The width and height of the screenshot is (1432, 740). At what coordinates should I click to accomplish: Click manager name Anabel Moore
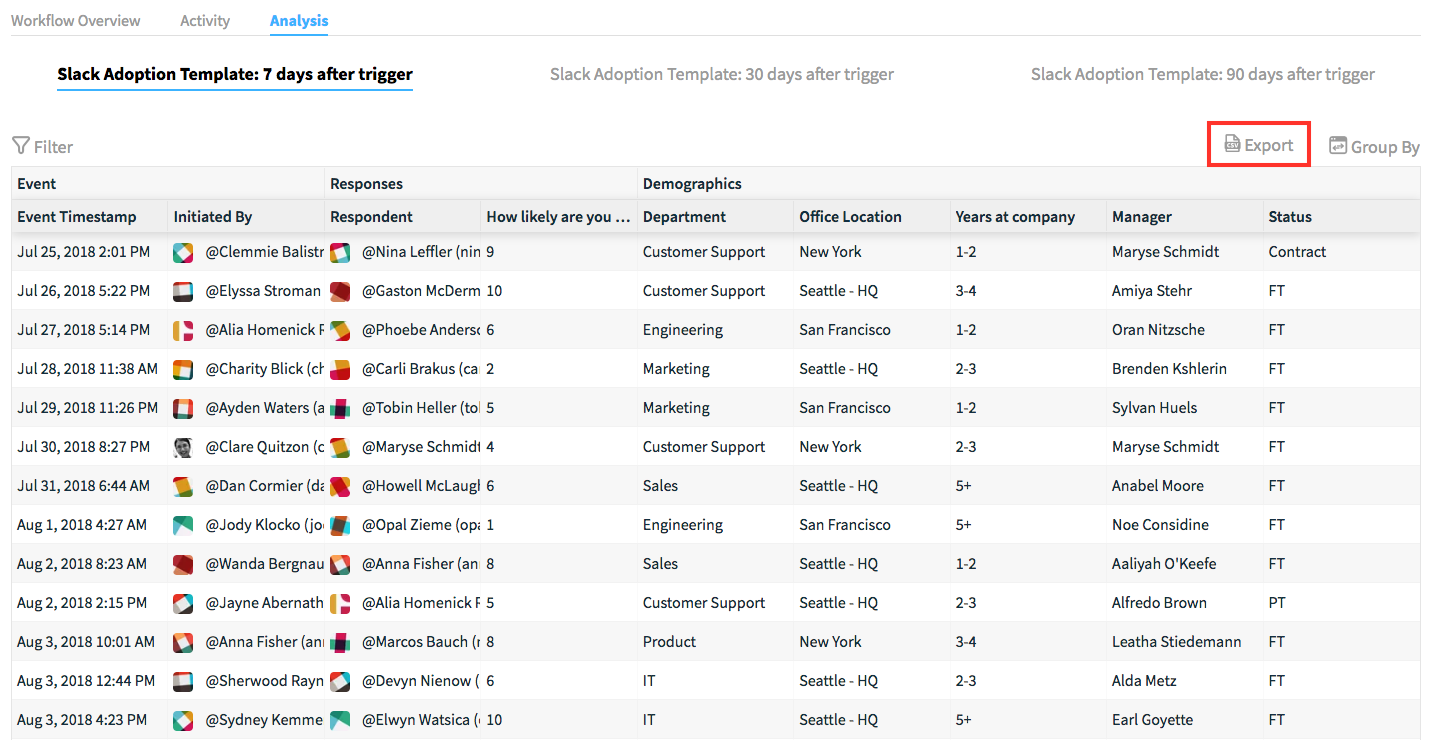pos(1158,486)
